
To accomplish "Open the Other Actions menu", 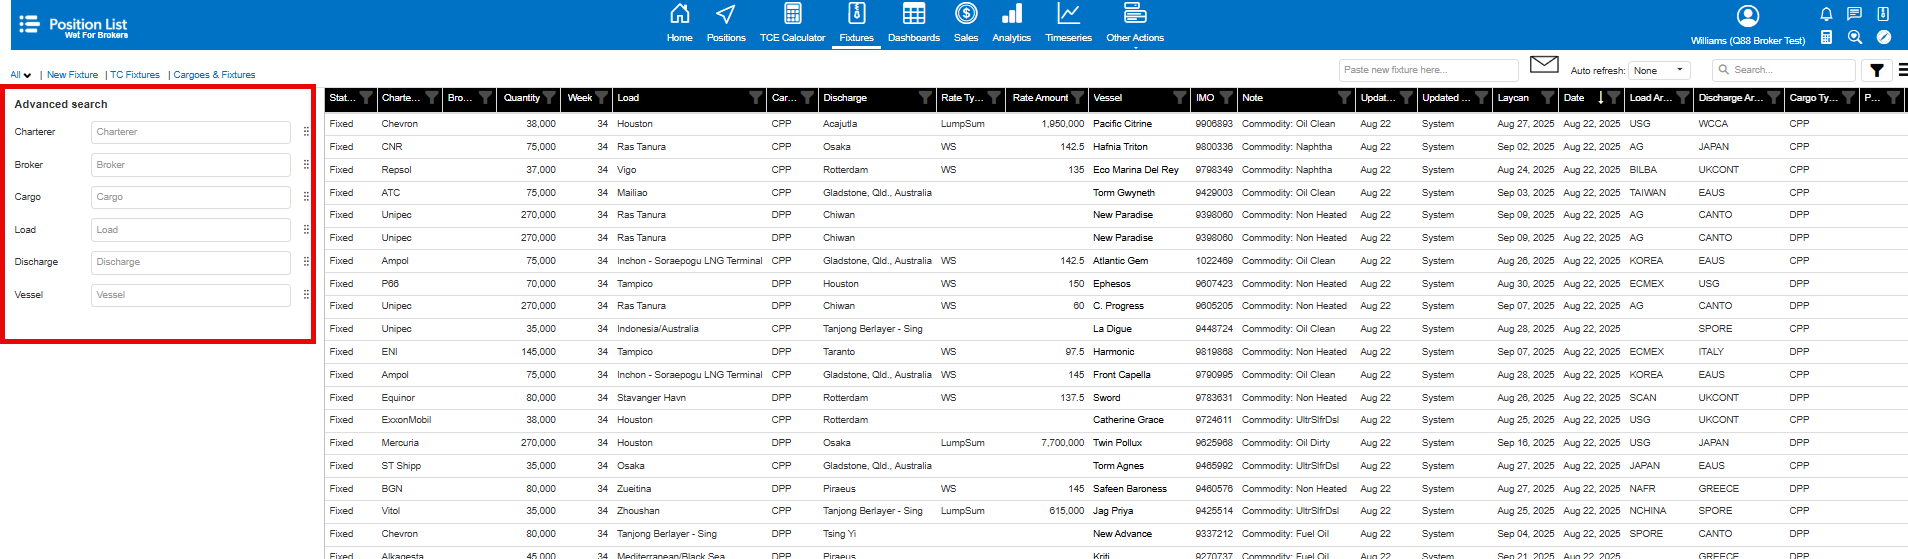I will (x=1134, y=24).
